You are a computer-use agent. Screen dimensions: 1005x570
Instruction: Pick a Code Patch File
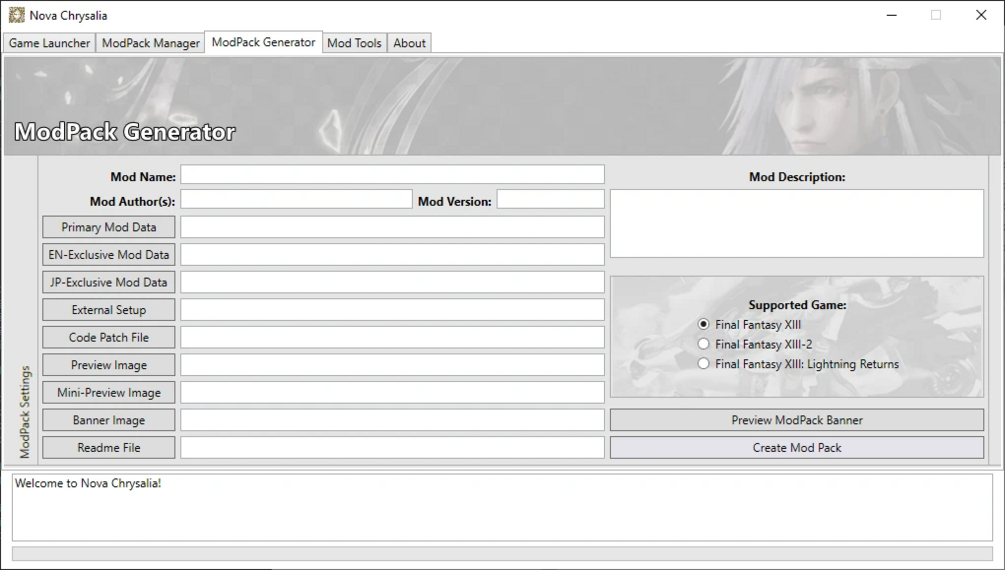(x=109, y=337)
